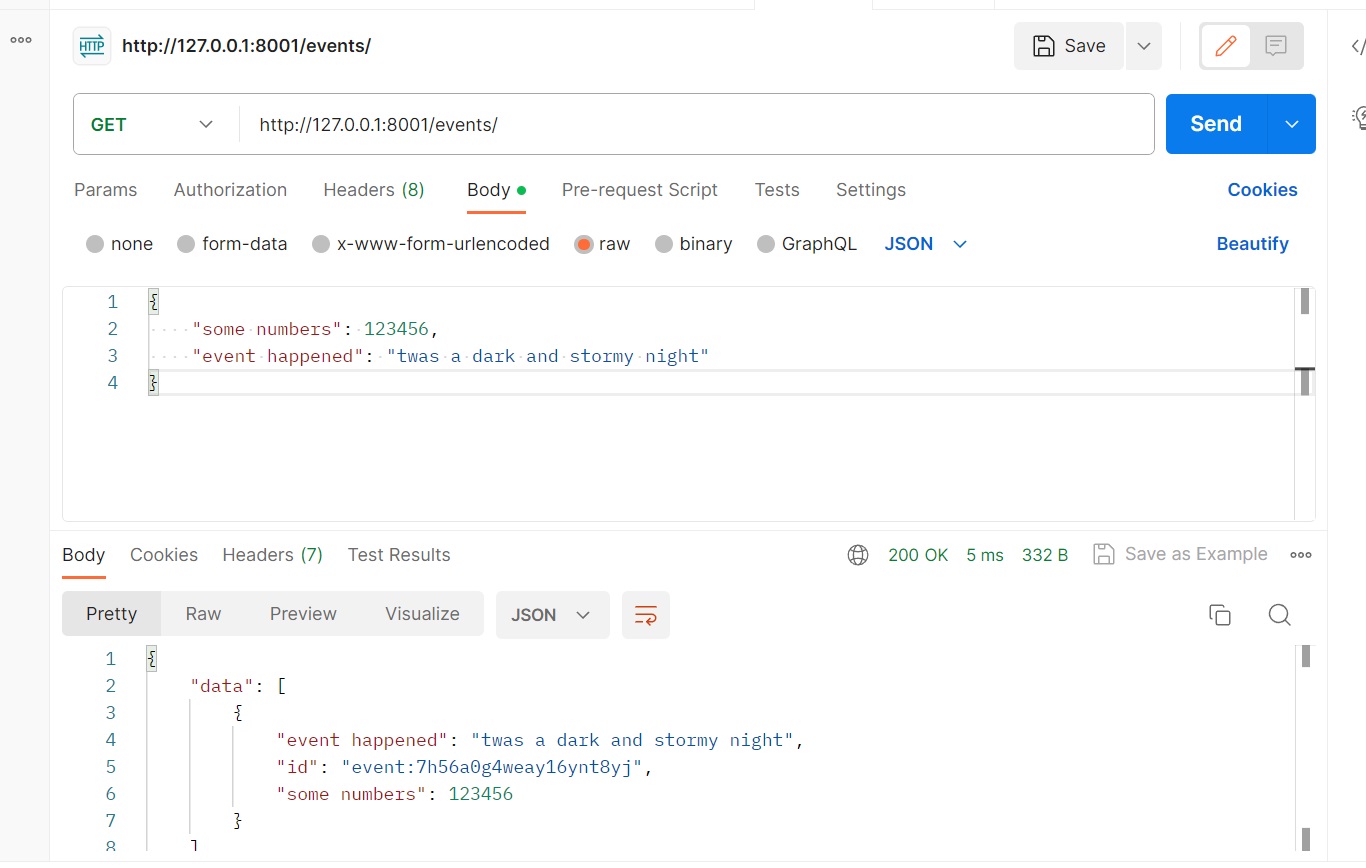Switch response view to Visualize
Image resolution: width=1366 pixels, height=868 pixels.
pos(422,614)
